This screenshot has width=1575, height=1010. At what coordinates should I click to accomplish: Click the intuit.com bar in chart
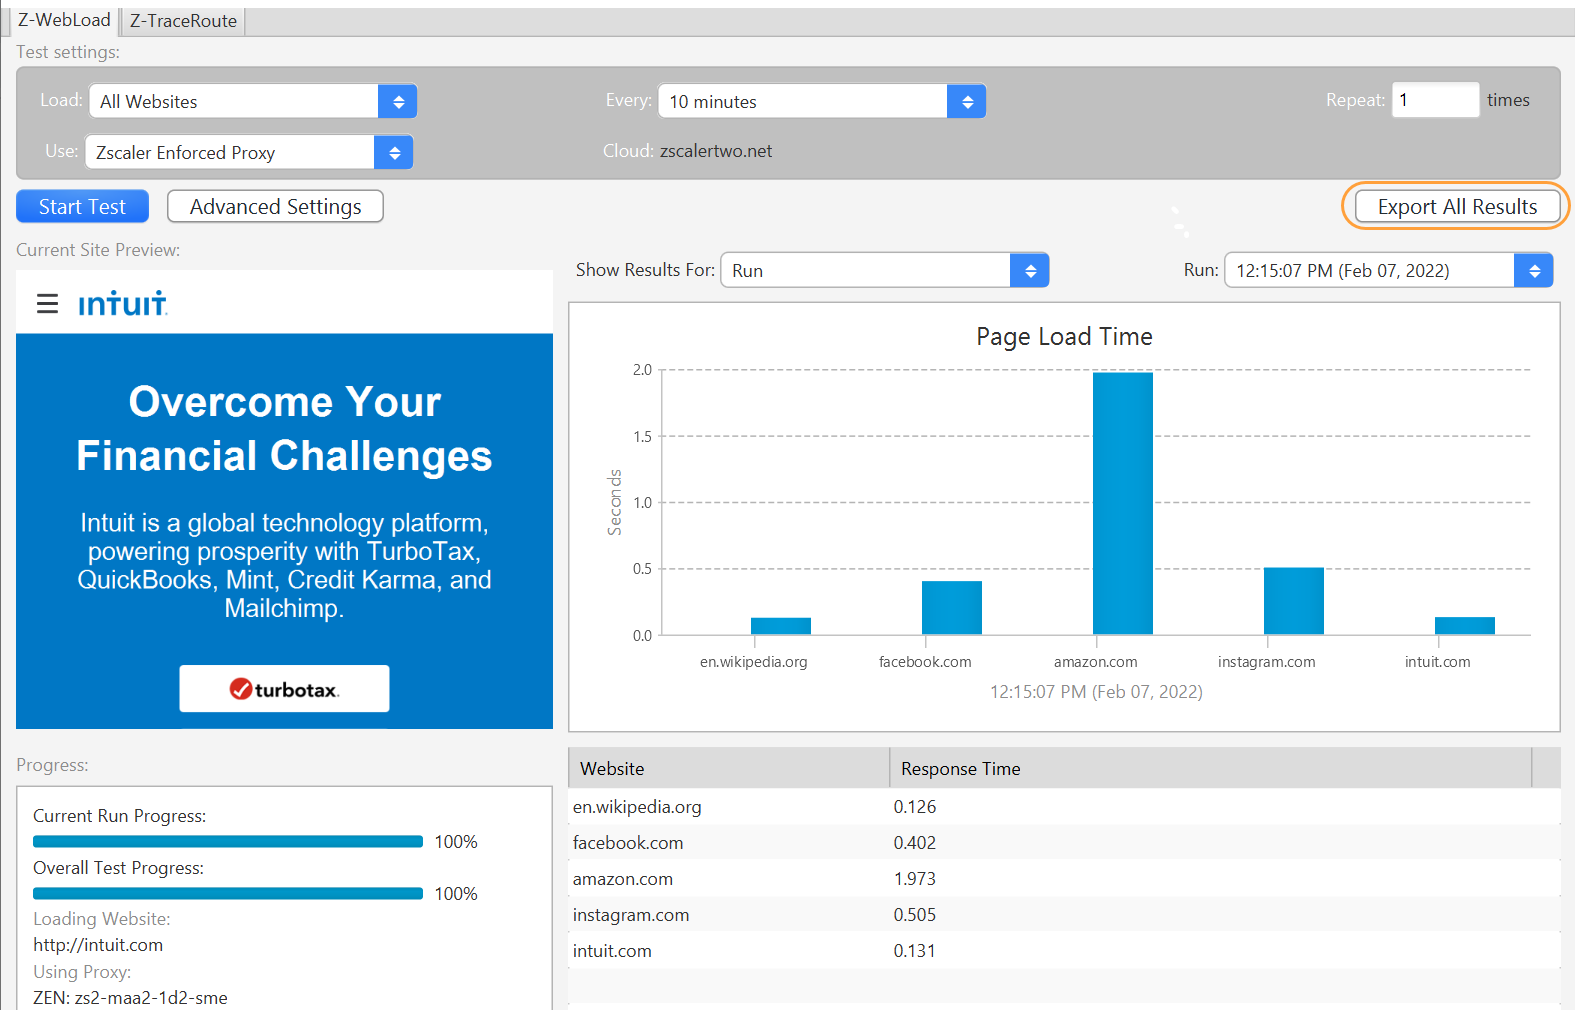coord(1465,626)
